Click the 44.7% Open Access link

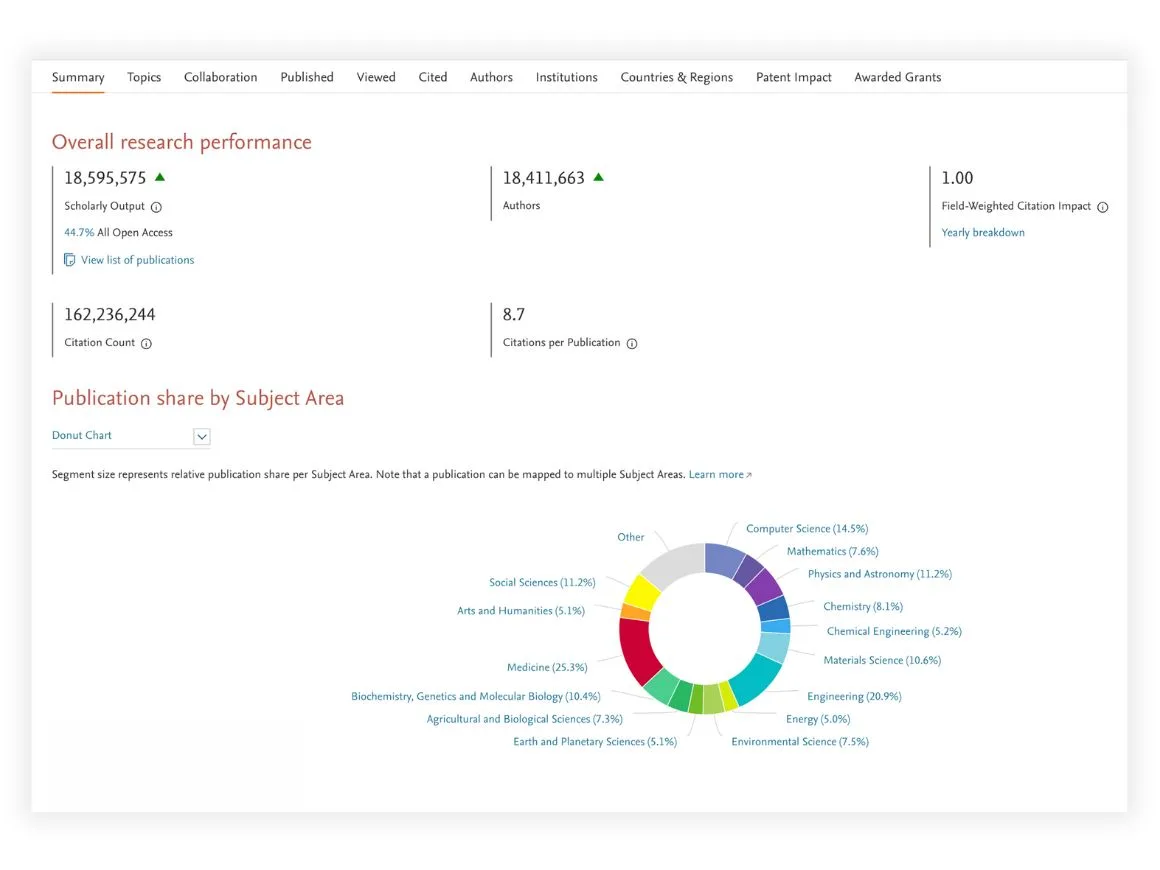tap(79, 233)
